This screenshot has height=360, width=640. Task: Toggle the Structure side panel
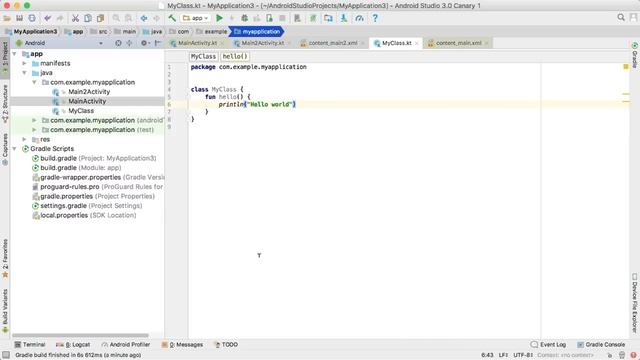click(5, 103)
